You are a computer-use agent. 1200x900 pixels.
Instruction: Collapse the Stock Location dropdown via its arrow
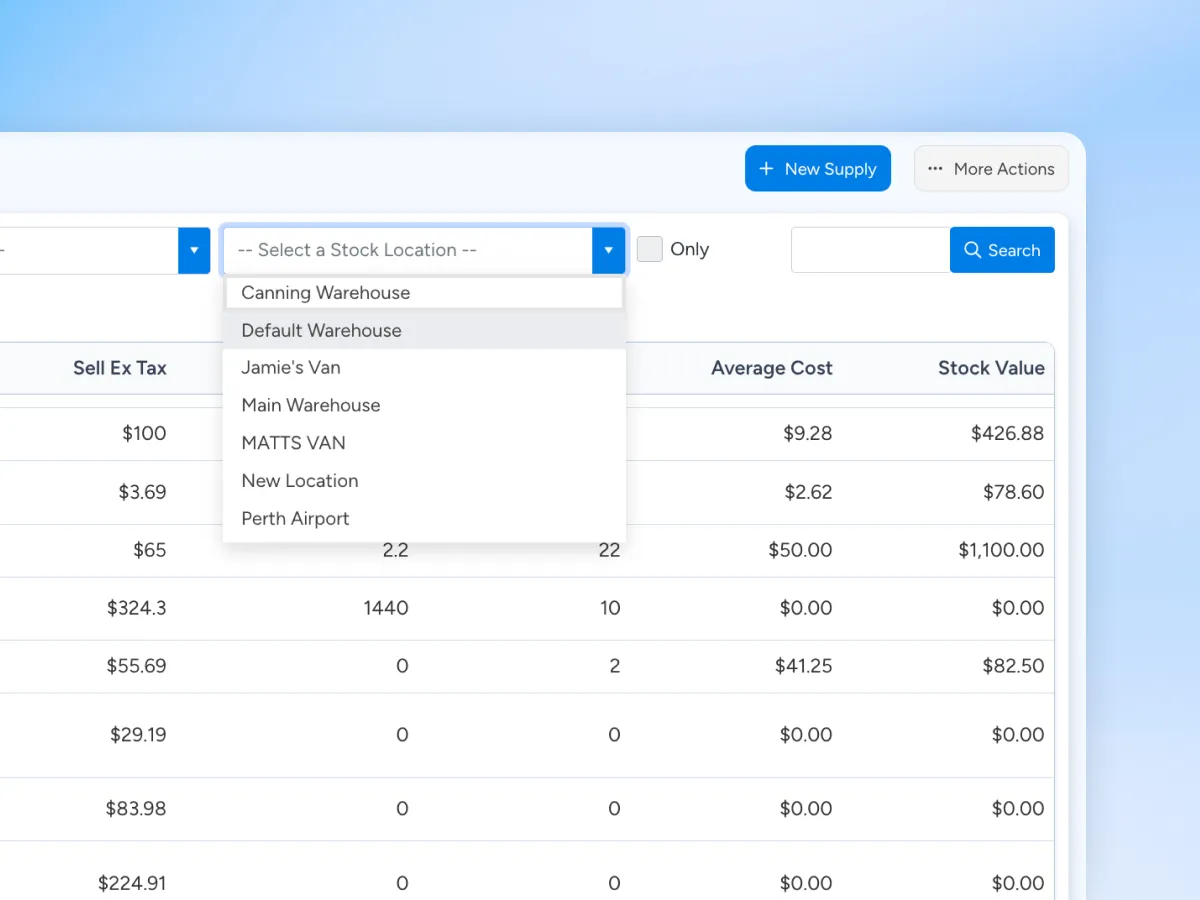(x=608, y=250)
